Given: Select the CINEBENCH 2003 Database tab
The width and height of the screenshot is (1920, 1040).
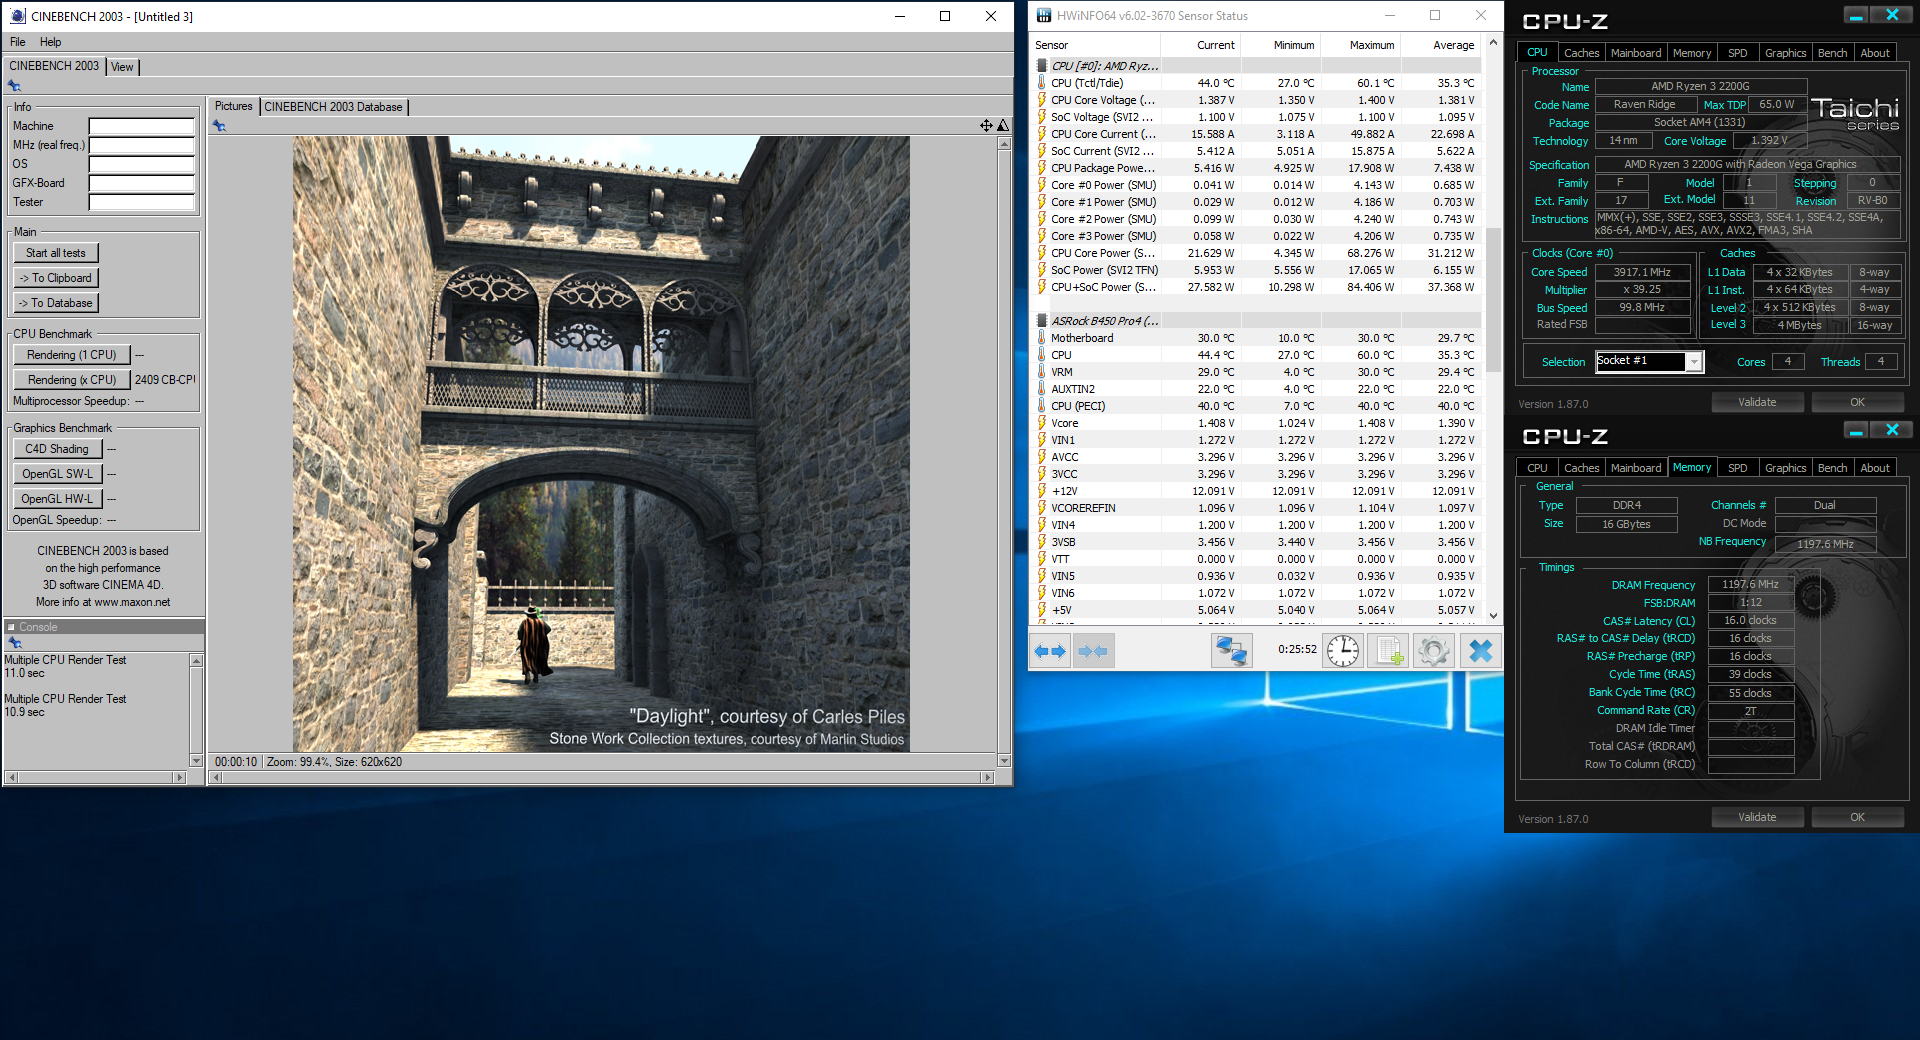Looking at the screenshot, I should (333, 107).
